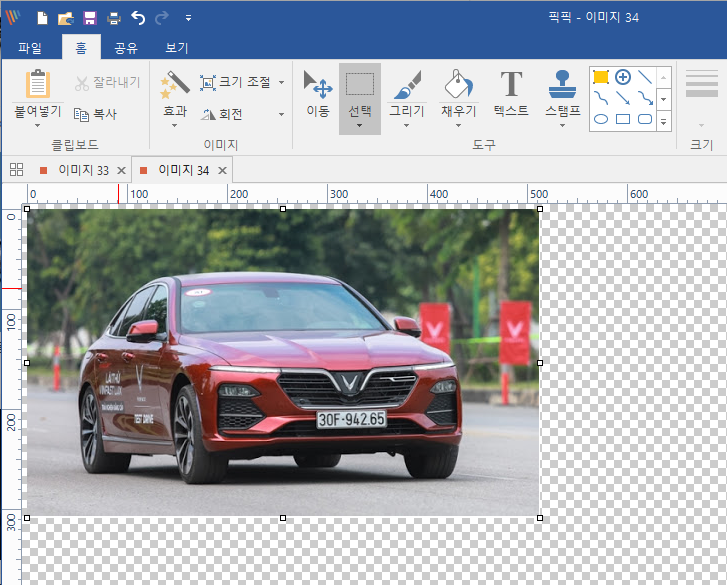Viewport: 727px width, 585px height.
Task: Expand the 크기 조절 dropdown arrow
Action: tap(281, 83)
